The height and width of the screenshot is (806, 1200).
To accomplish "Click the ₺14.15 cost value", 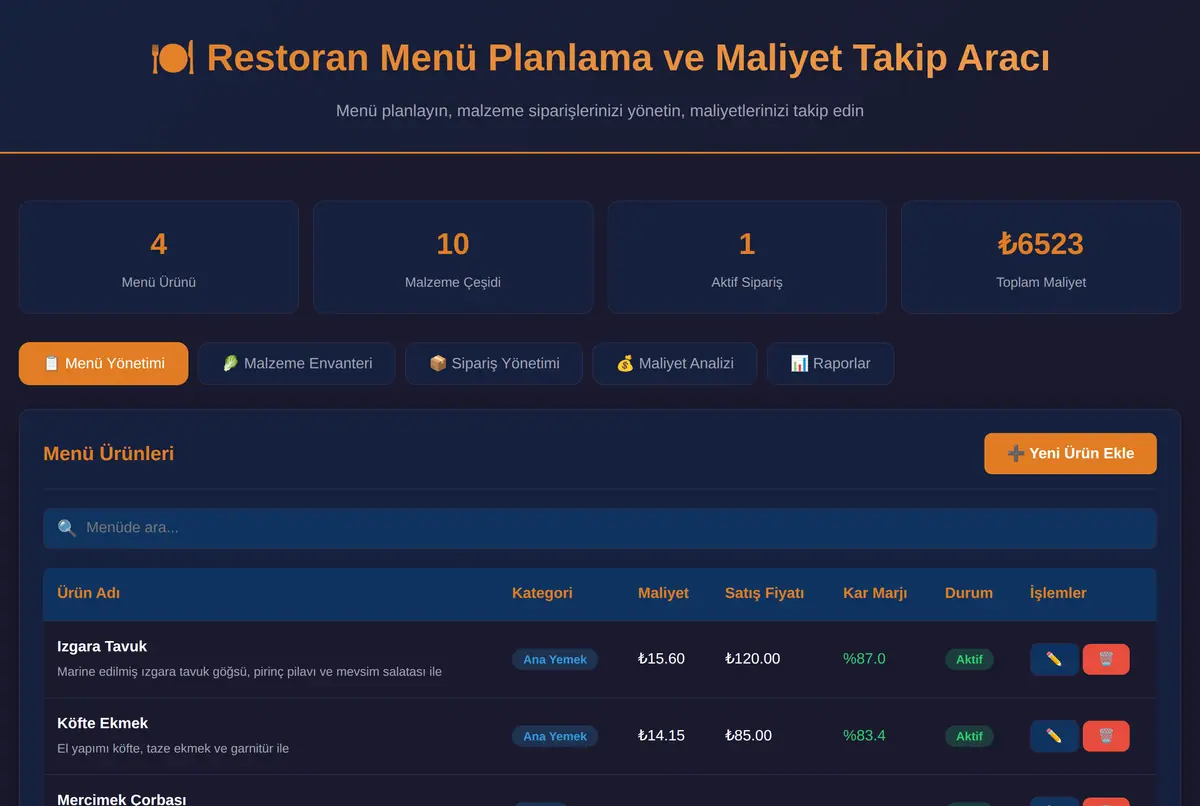I will (x=661, y=736).
